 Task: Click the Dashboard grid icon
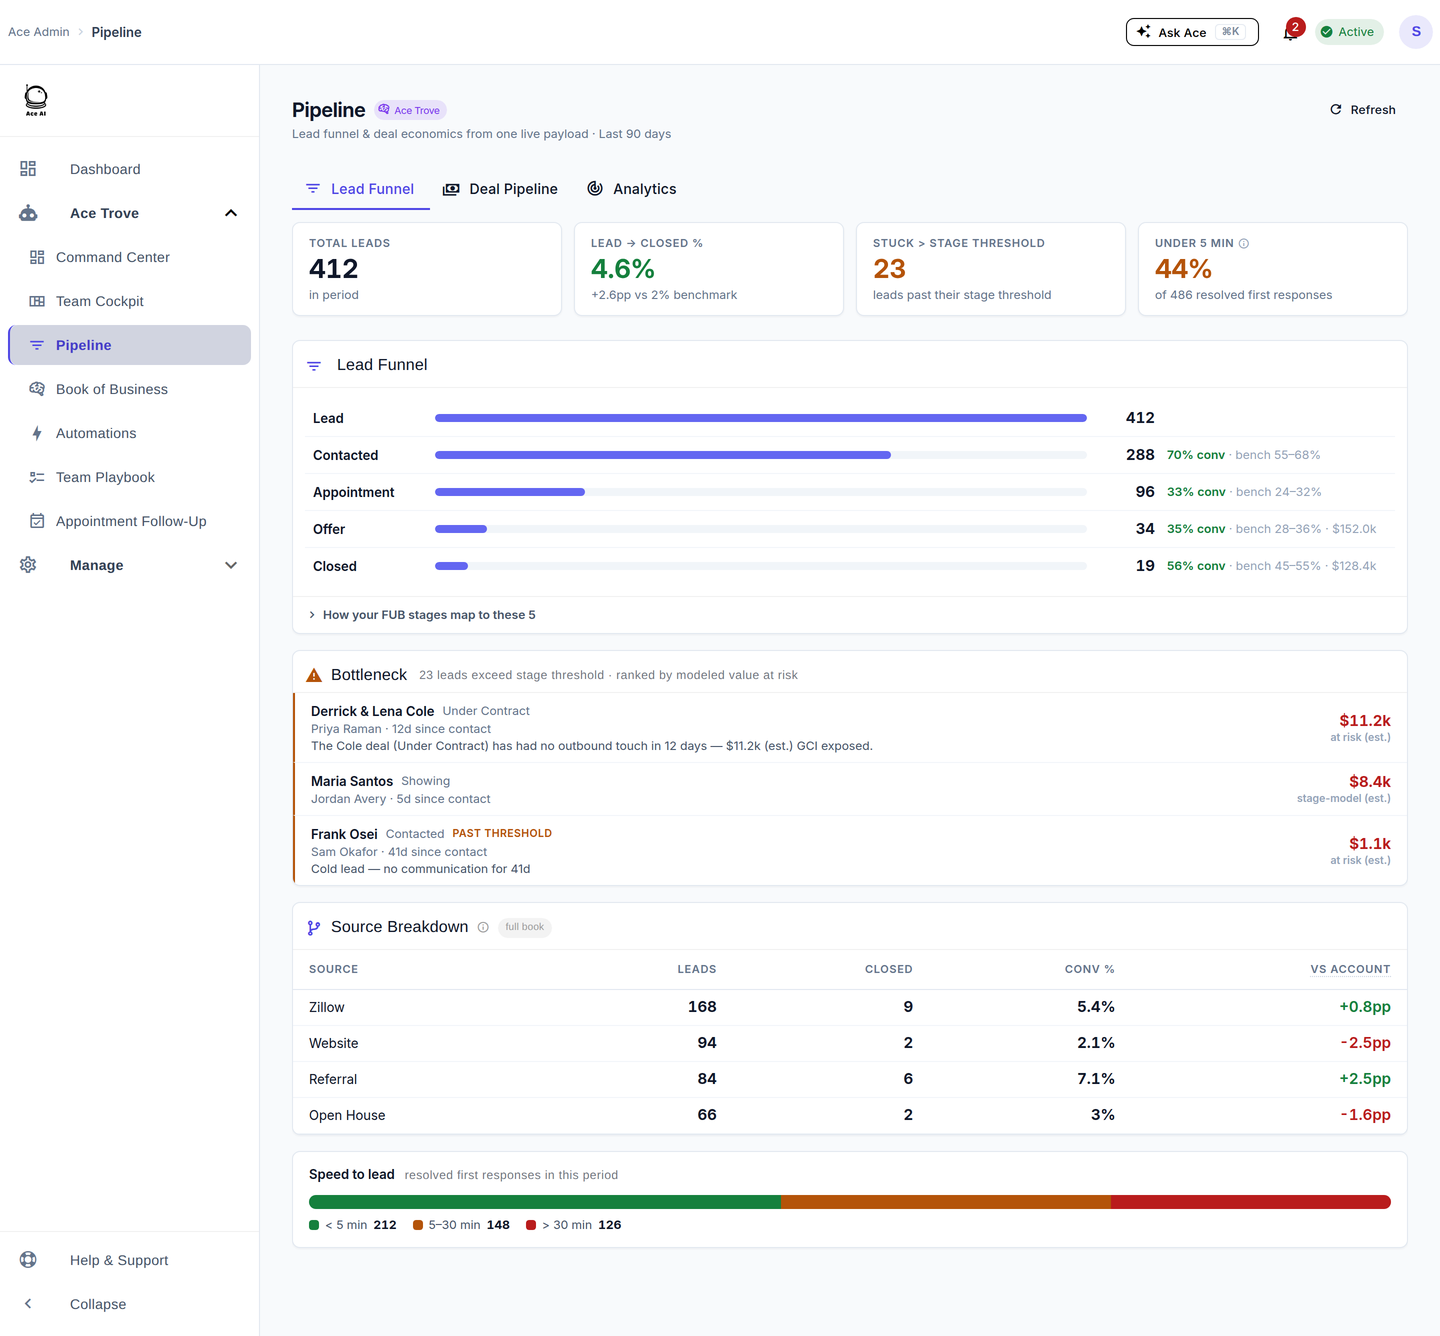(28, 169)
